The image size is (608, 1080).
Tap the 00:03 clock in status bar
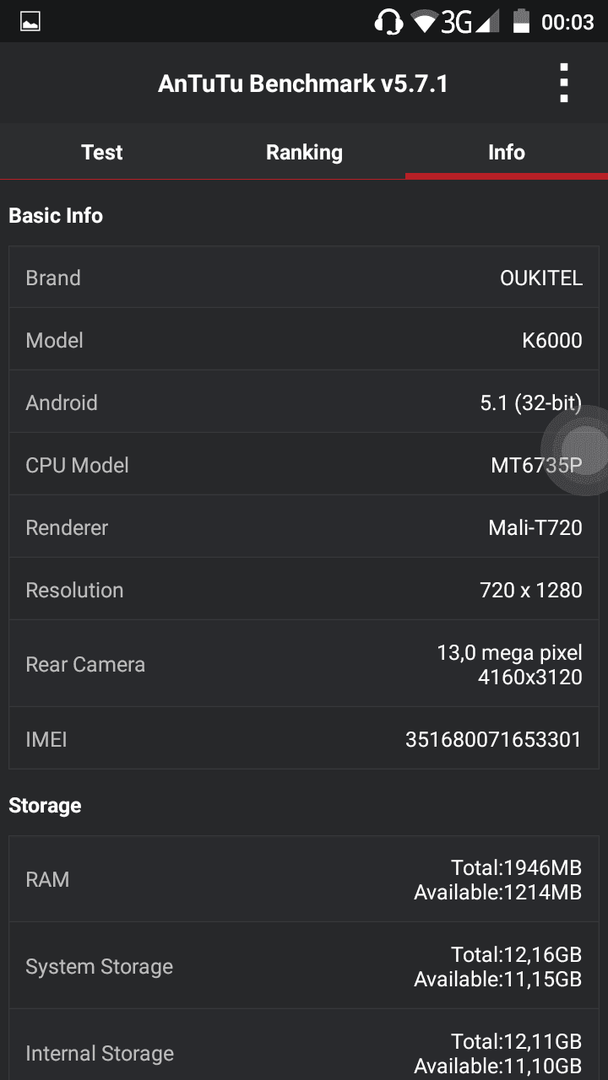click(567, 23)
